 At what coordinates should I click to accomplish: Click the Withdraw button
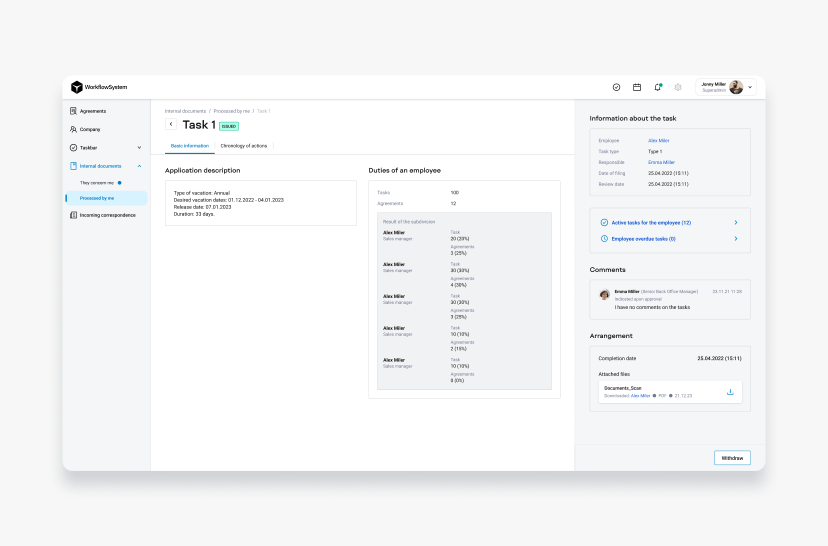(x=732, y=458)
